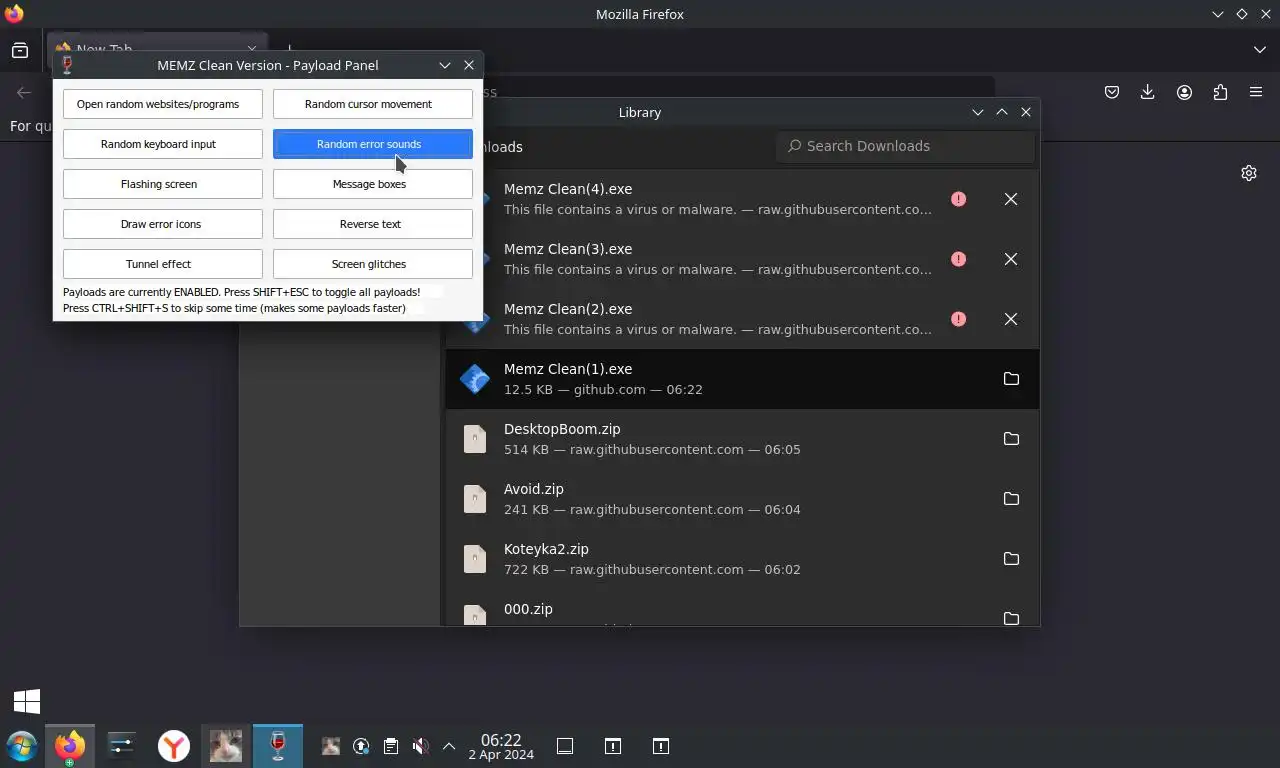Open the start menu orb
Screen dimensions: 1280x768
[x=21, y=746]
